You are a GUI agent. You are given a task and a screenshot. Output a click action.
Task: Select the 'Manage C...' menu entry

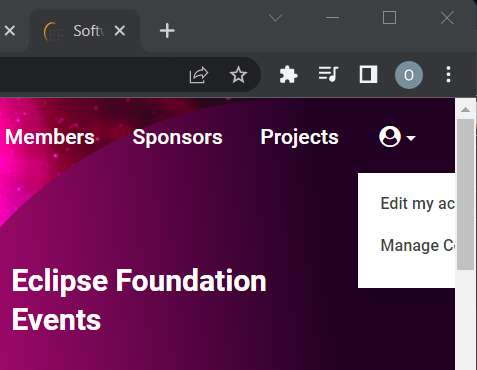click(x=418, y=245)
